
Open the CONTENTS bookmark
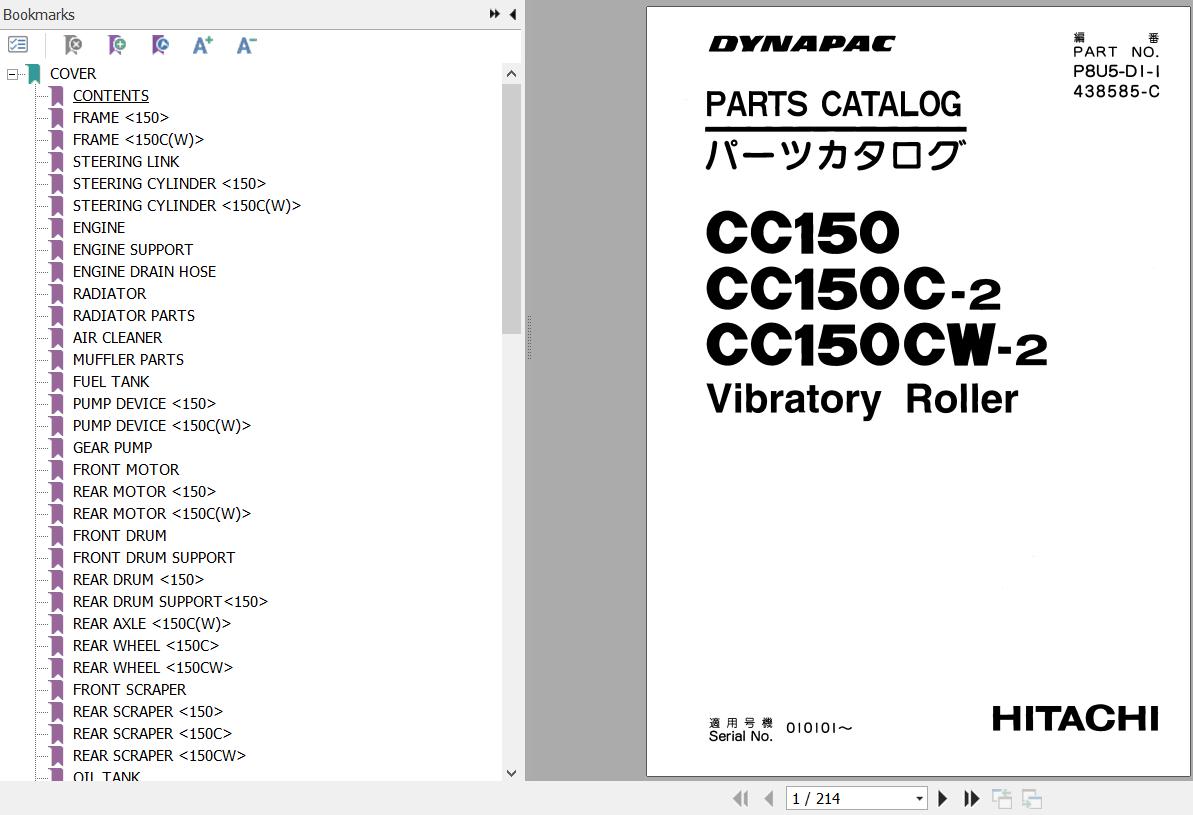click(x=110, y=96)
